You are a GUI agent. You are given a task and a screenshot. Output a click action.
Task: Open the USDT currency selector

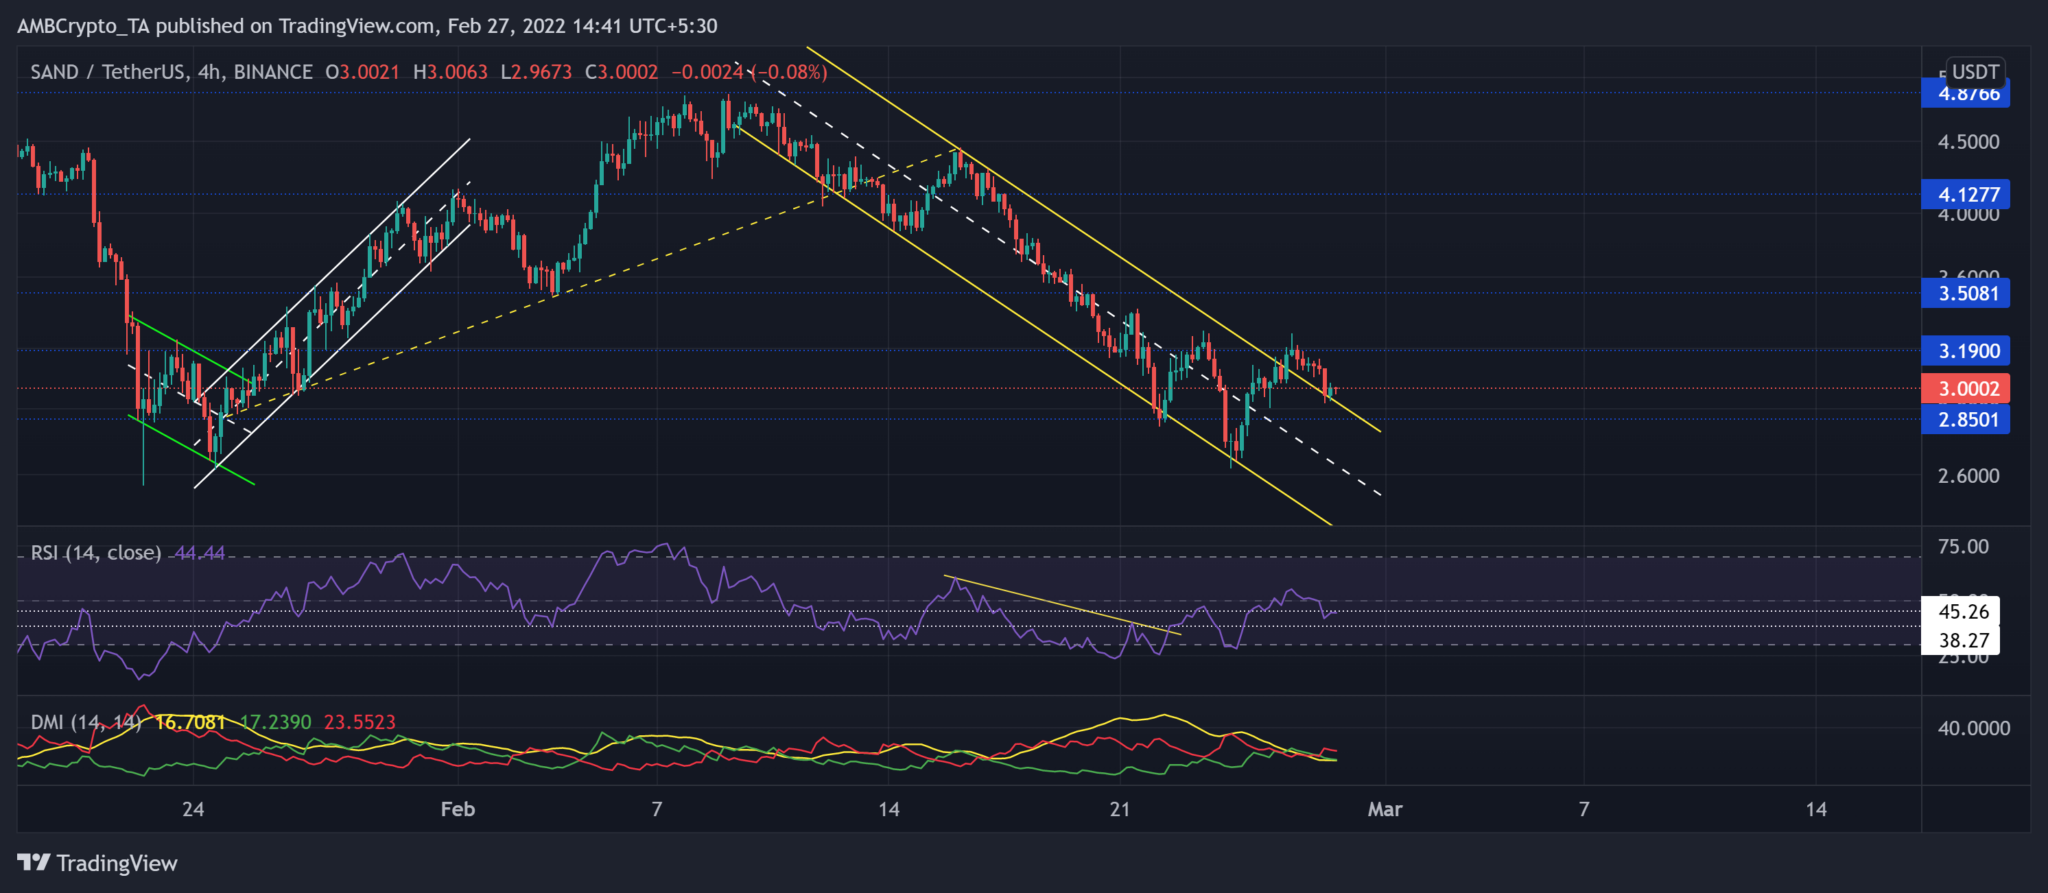1975,72
